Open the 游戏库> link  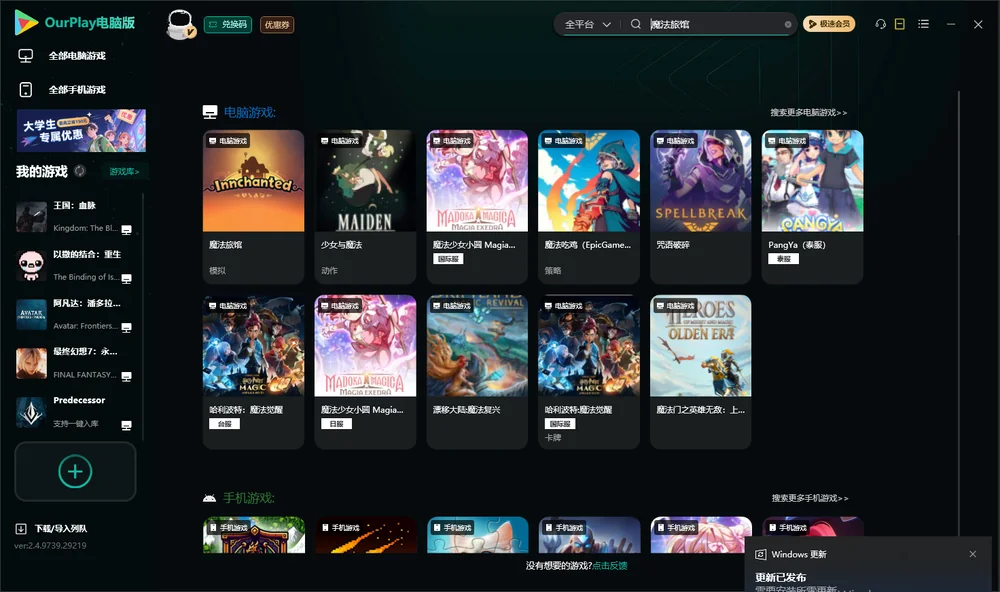124,172
